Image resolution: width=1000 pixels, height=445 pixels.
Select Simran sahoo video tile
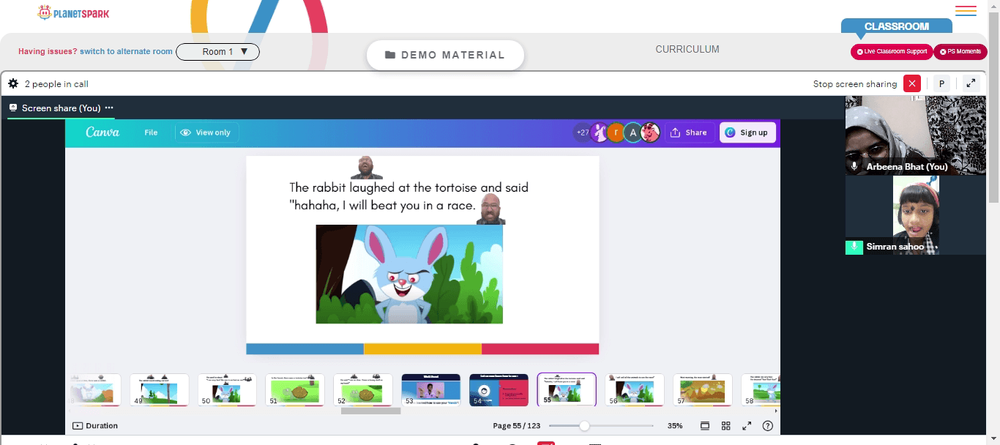pos(915,215)
